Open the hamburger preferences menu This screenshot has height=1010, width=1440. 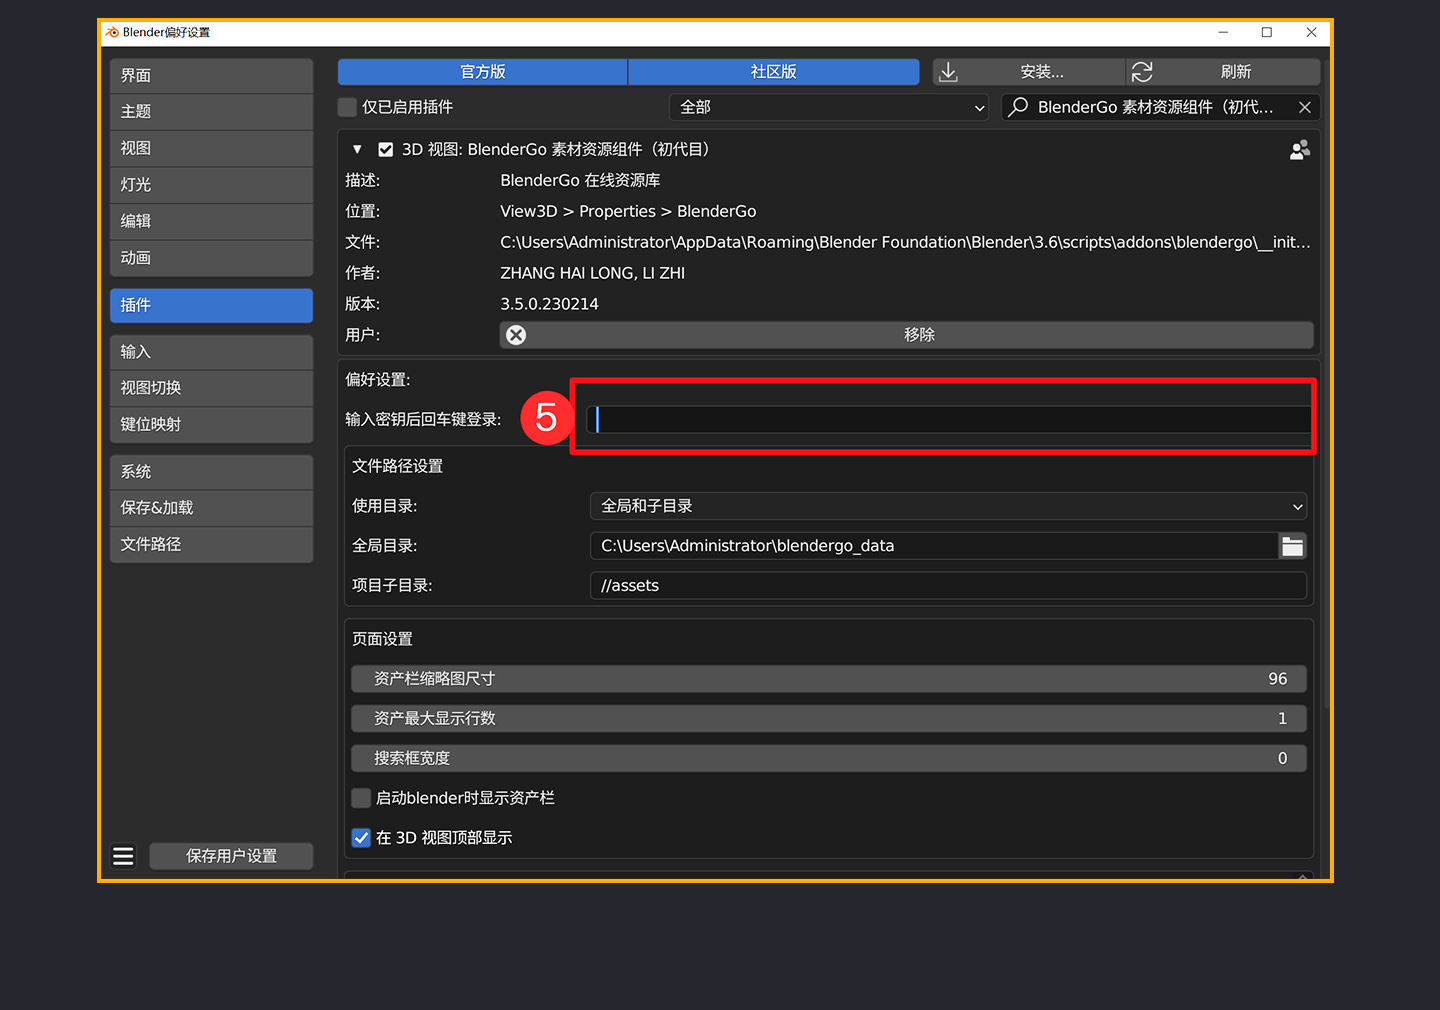pos(123,856)
